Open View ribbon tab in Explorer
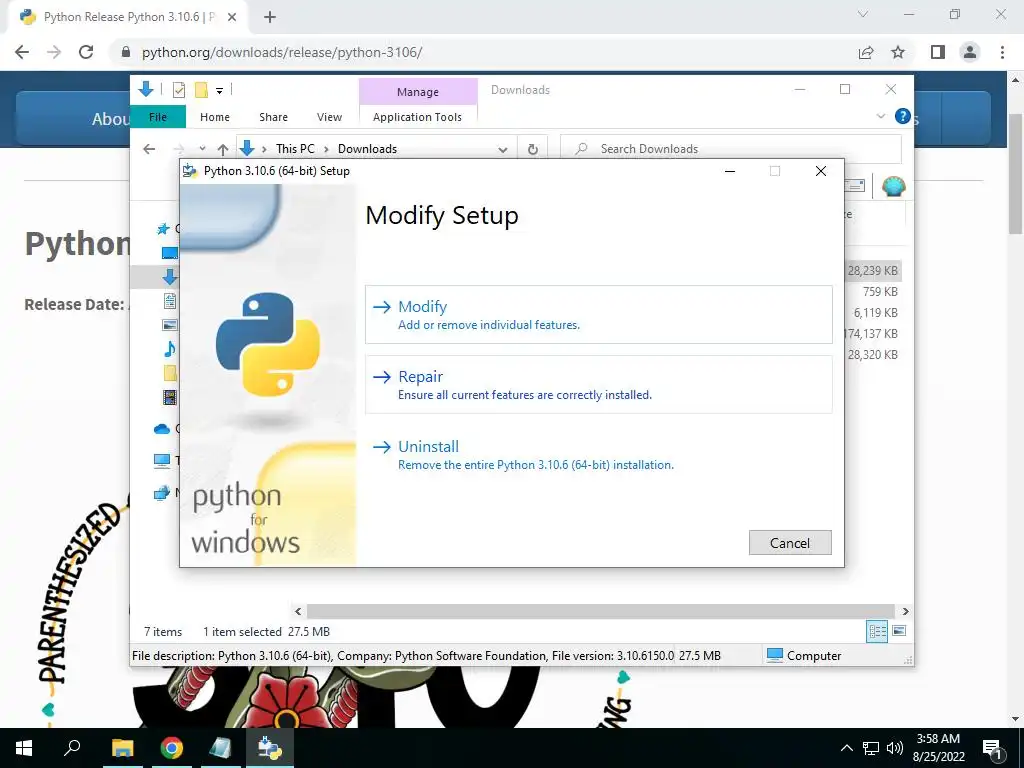 point(329,117)
